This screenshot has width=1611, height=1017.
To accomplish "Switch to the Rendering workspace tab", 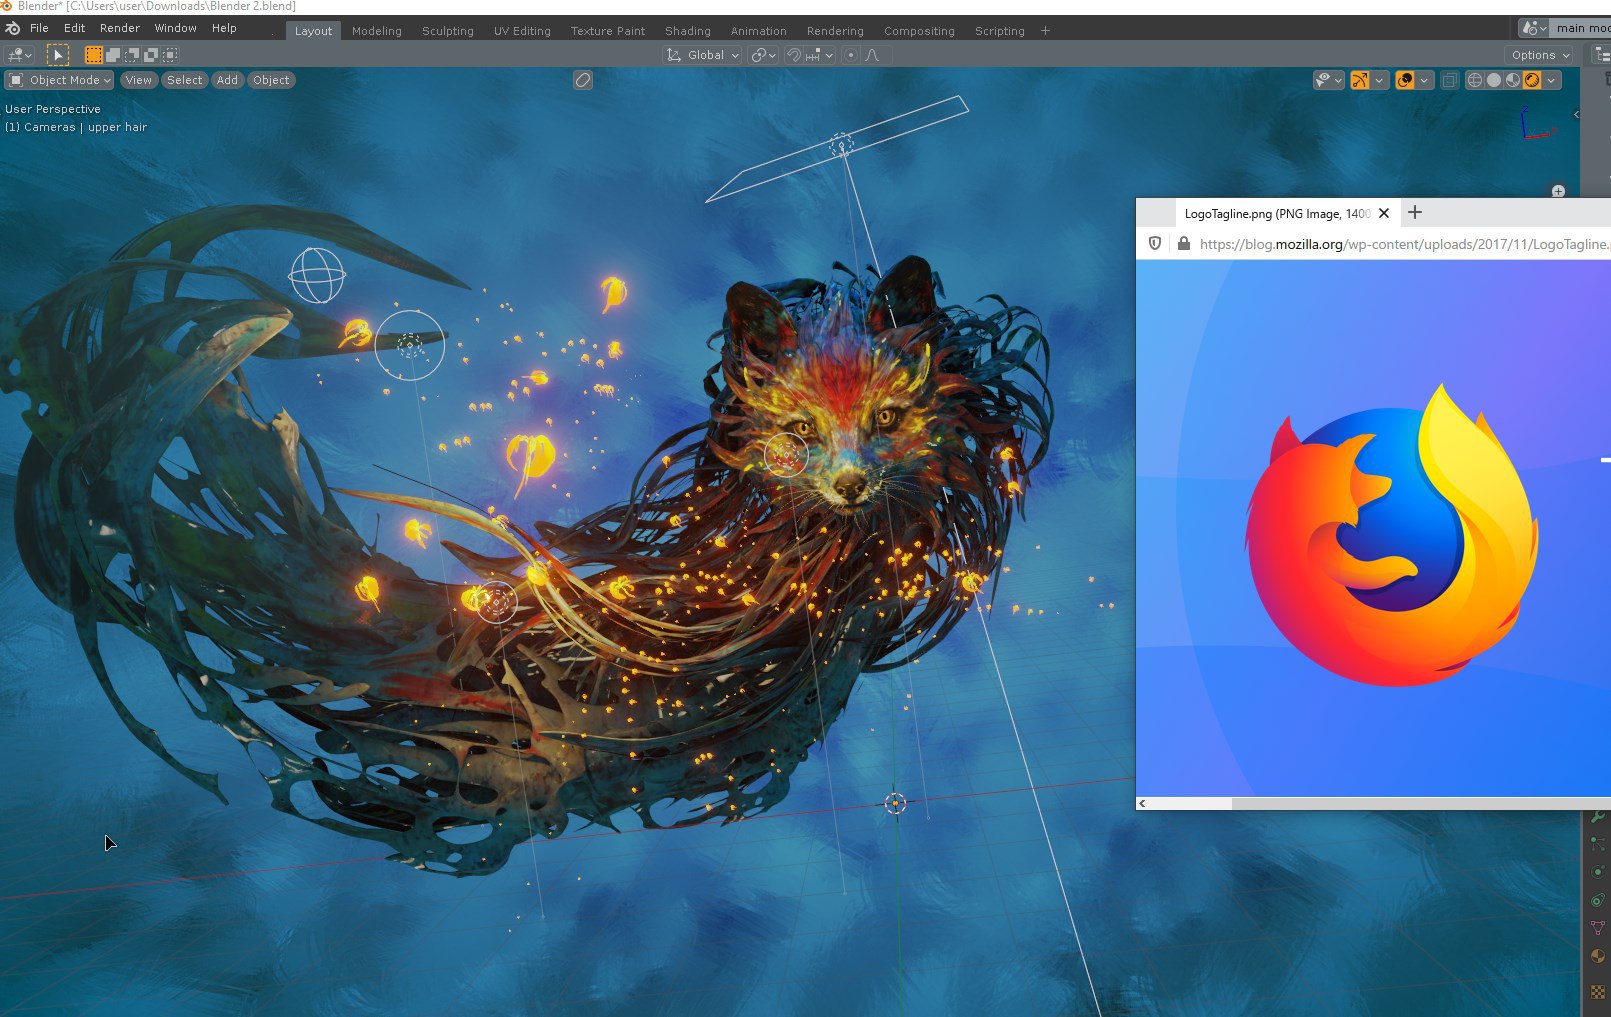I will 835,31.
